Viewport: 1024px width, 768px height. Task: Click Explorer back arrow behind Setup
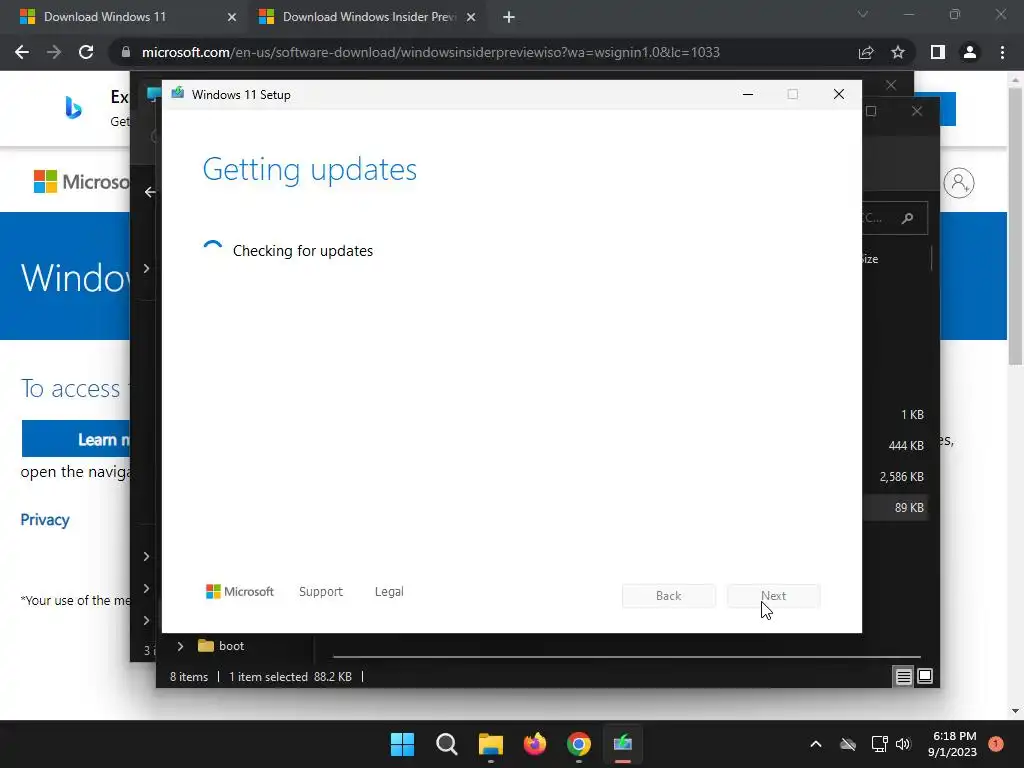(150, 192)
